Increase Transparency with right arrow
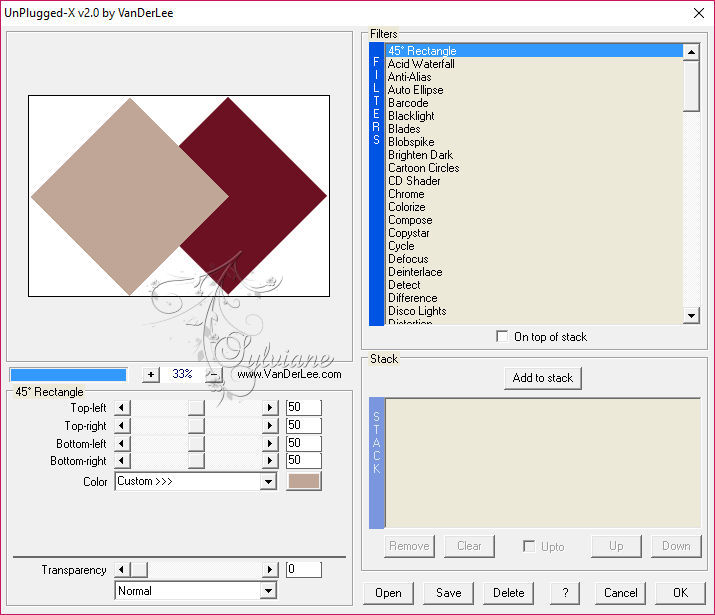 point(270,569)
